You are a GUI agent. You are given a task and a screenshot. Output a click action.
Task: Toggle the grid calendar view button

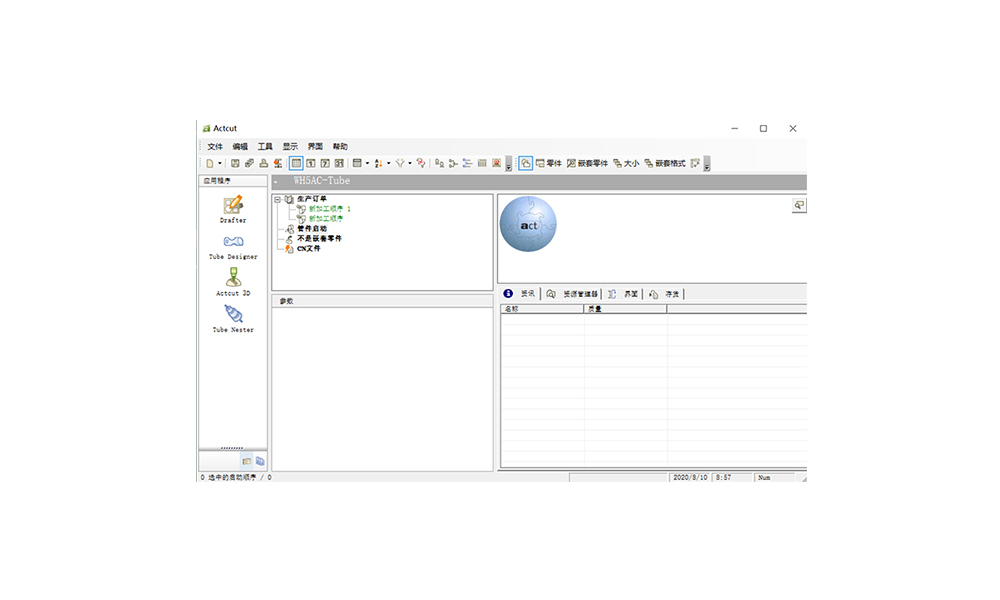[296, 163]
